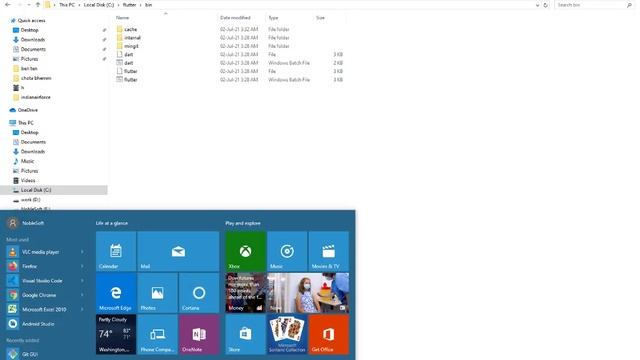Go up one folder level
Screen dimensions: 640x360
tap(38, 5)
